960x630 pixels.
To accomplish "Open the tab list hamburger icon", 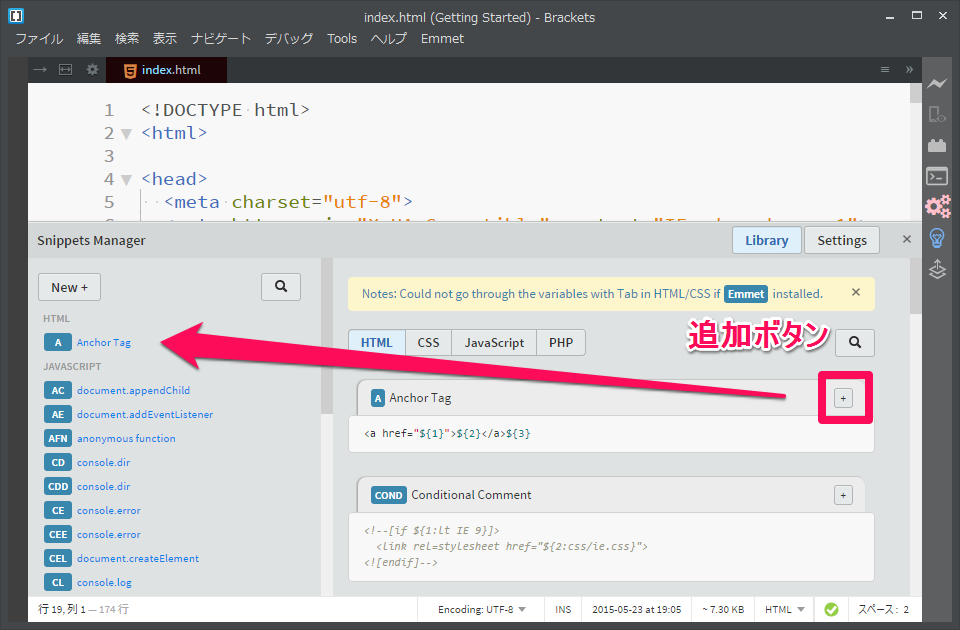I will [885, 70].
